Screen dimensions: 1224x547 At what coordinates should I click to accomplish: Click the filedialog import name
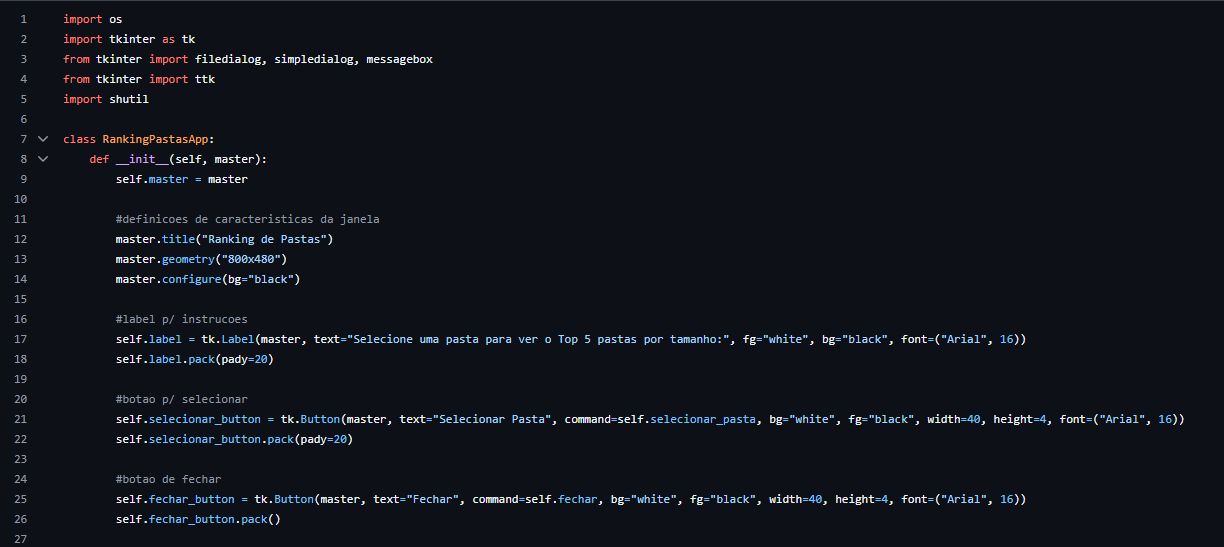pos(224,59)
